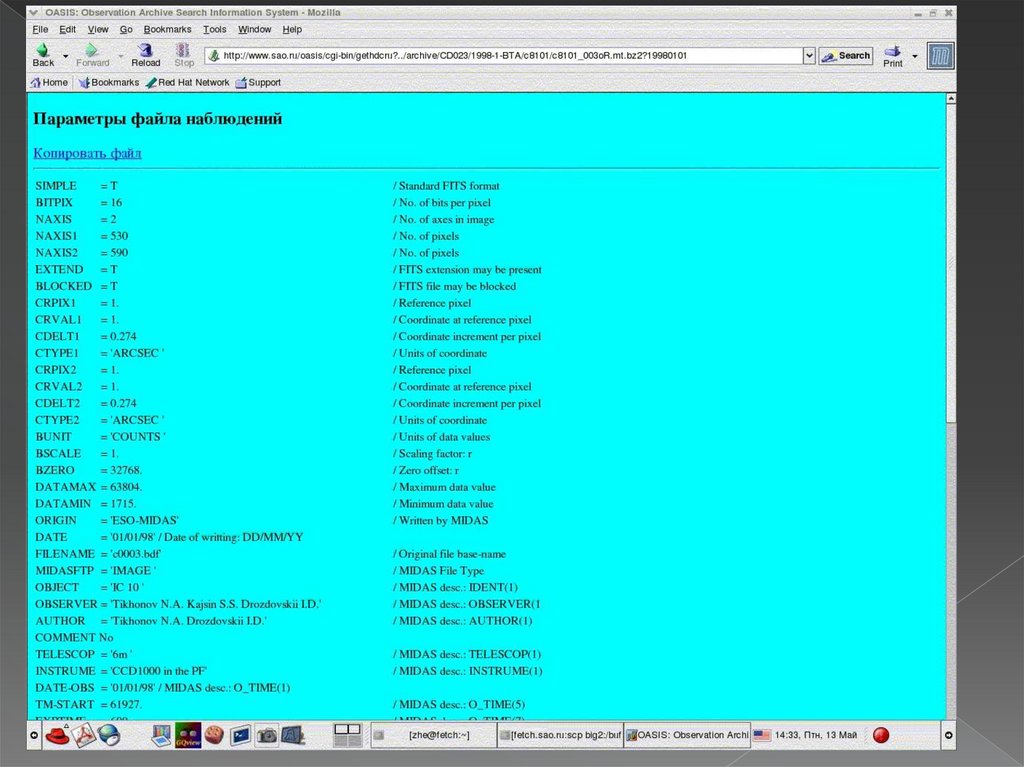Switch to the [zhe@fetch:~] terminal task
This screenshot has width=1024, height=767.
point(433,735)
